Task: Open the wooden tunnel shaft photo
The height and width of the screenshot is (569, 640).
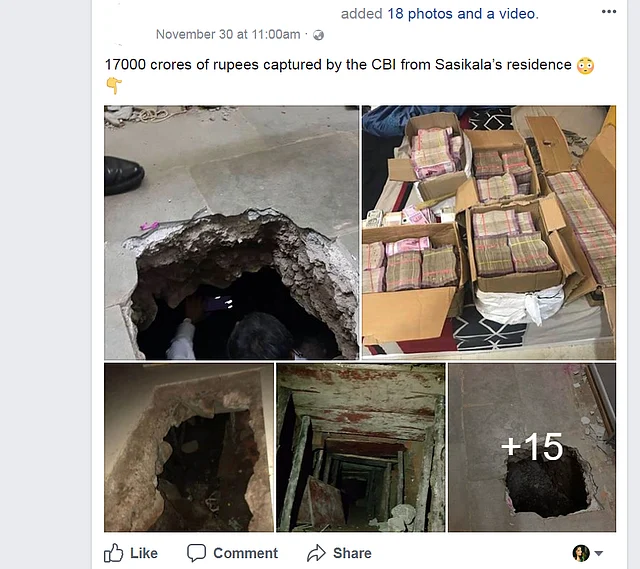Action: pyautogui.click(x=361, y=447)
